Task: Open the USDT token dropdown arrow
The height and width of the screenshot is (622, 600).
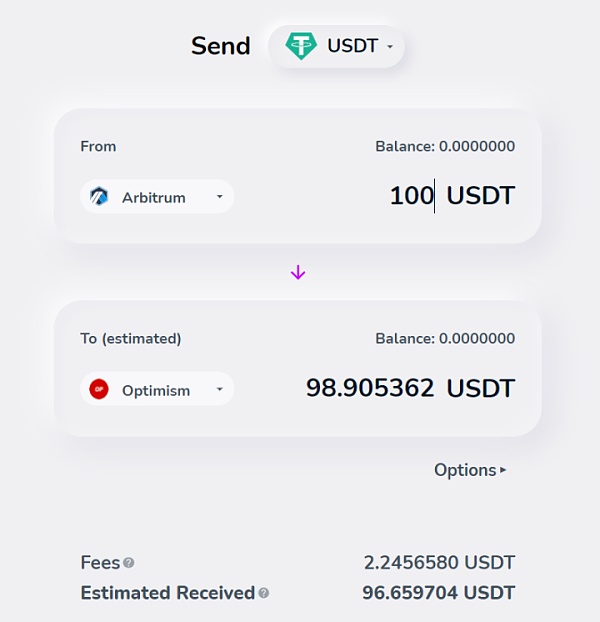Action: 390,47
